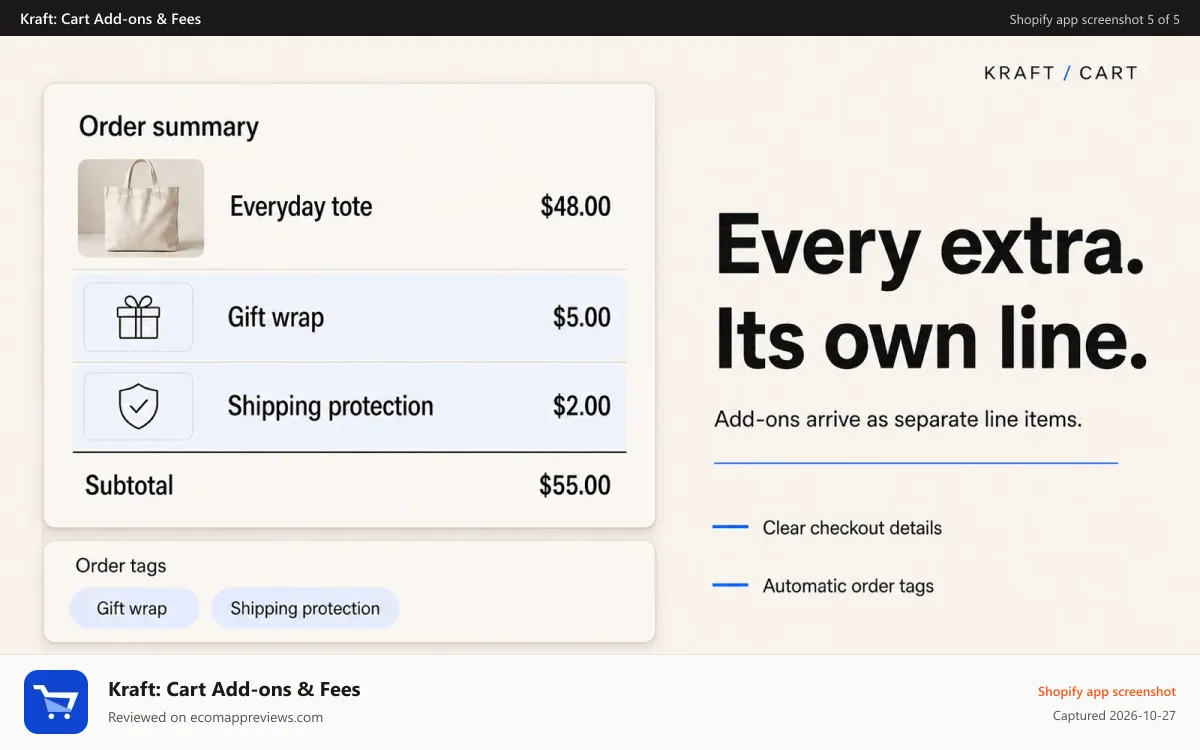Click the Shopify app screenshot 5 of 5 text

(1094, 19)
